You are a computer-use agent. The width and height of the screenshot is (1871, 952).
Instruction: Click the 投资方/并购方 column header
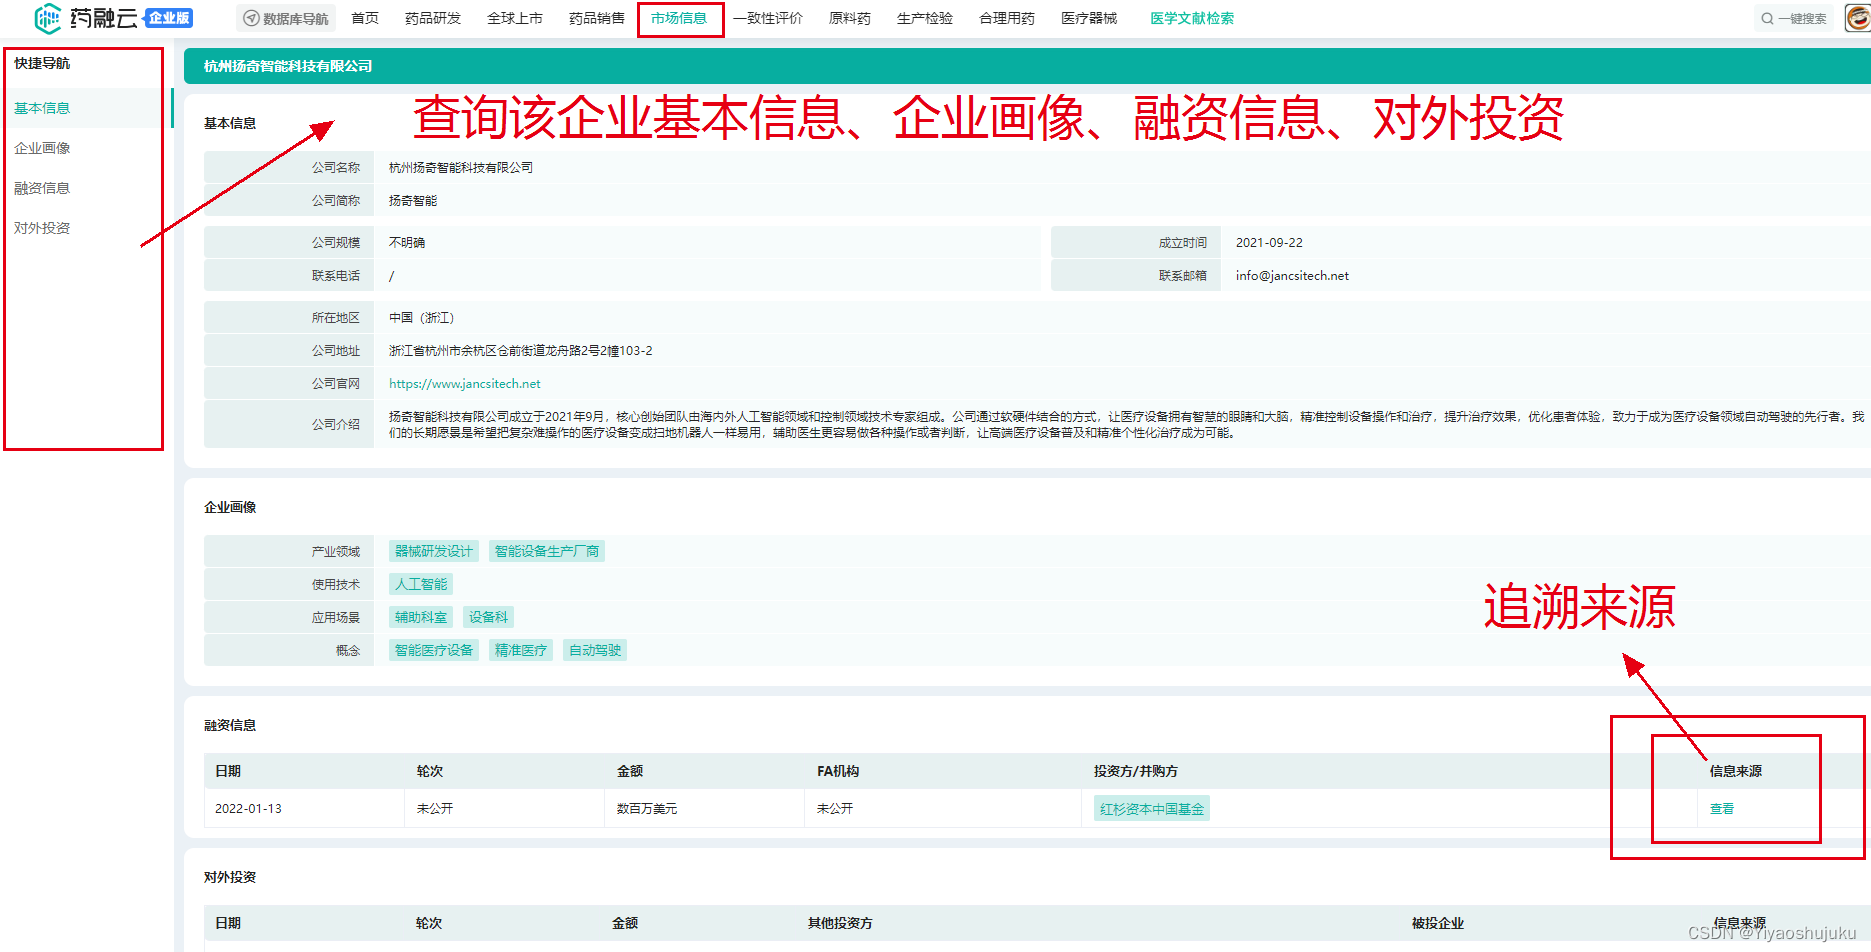pyautogui.click(x=1136, y=771)
